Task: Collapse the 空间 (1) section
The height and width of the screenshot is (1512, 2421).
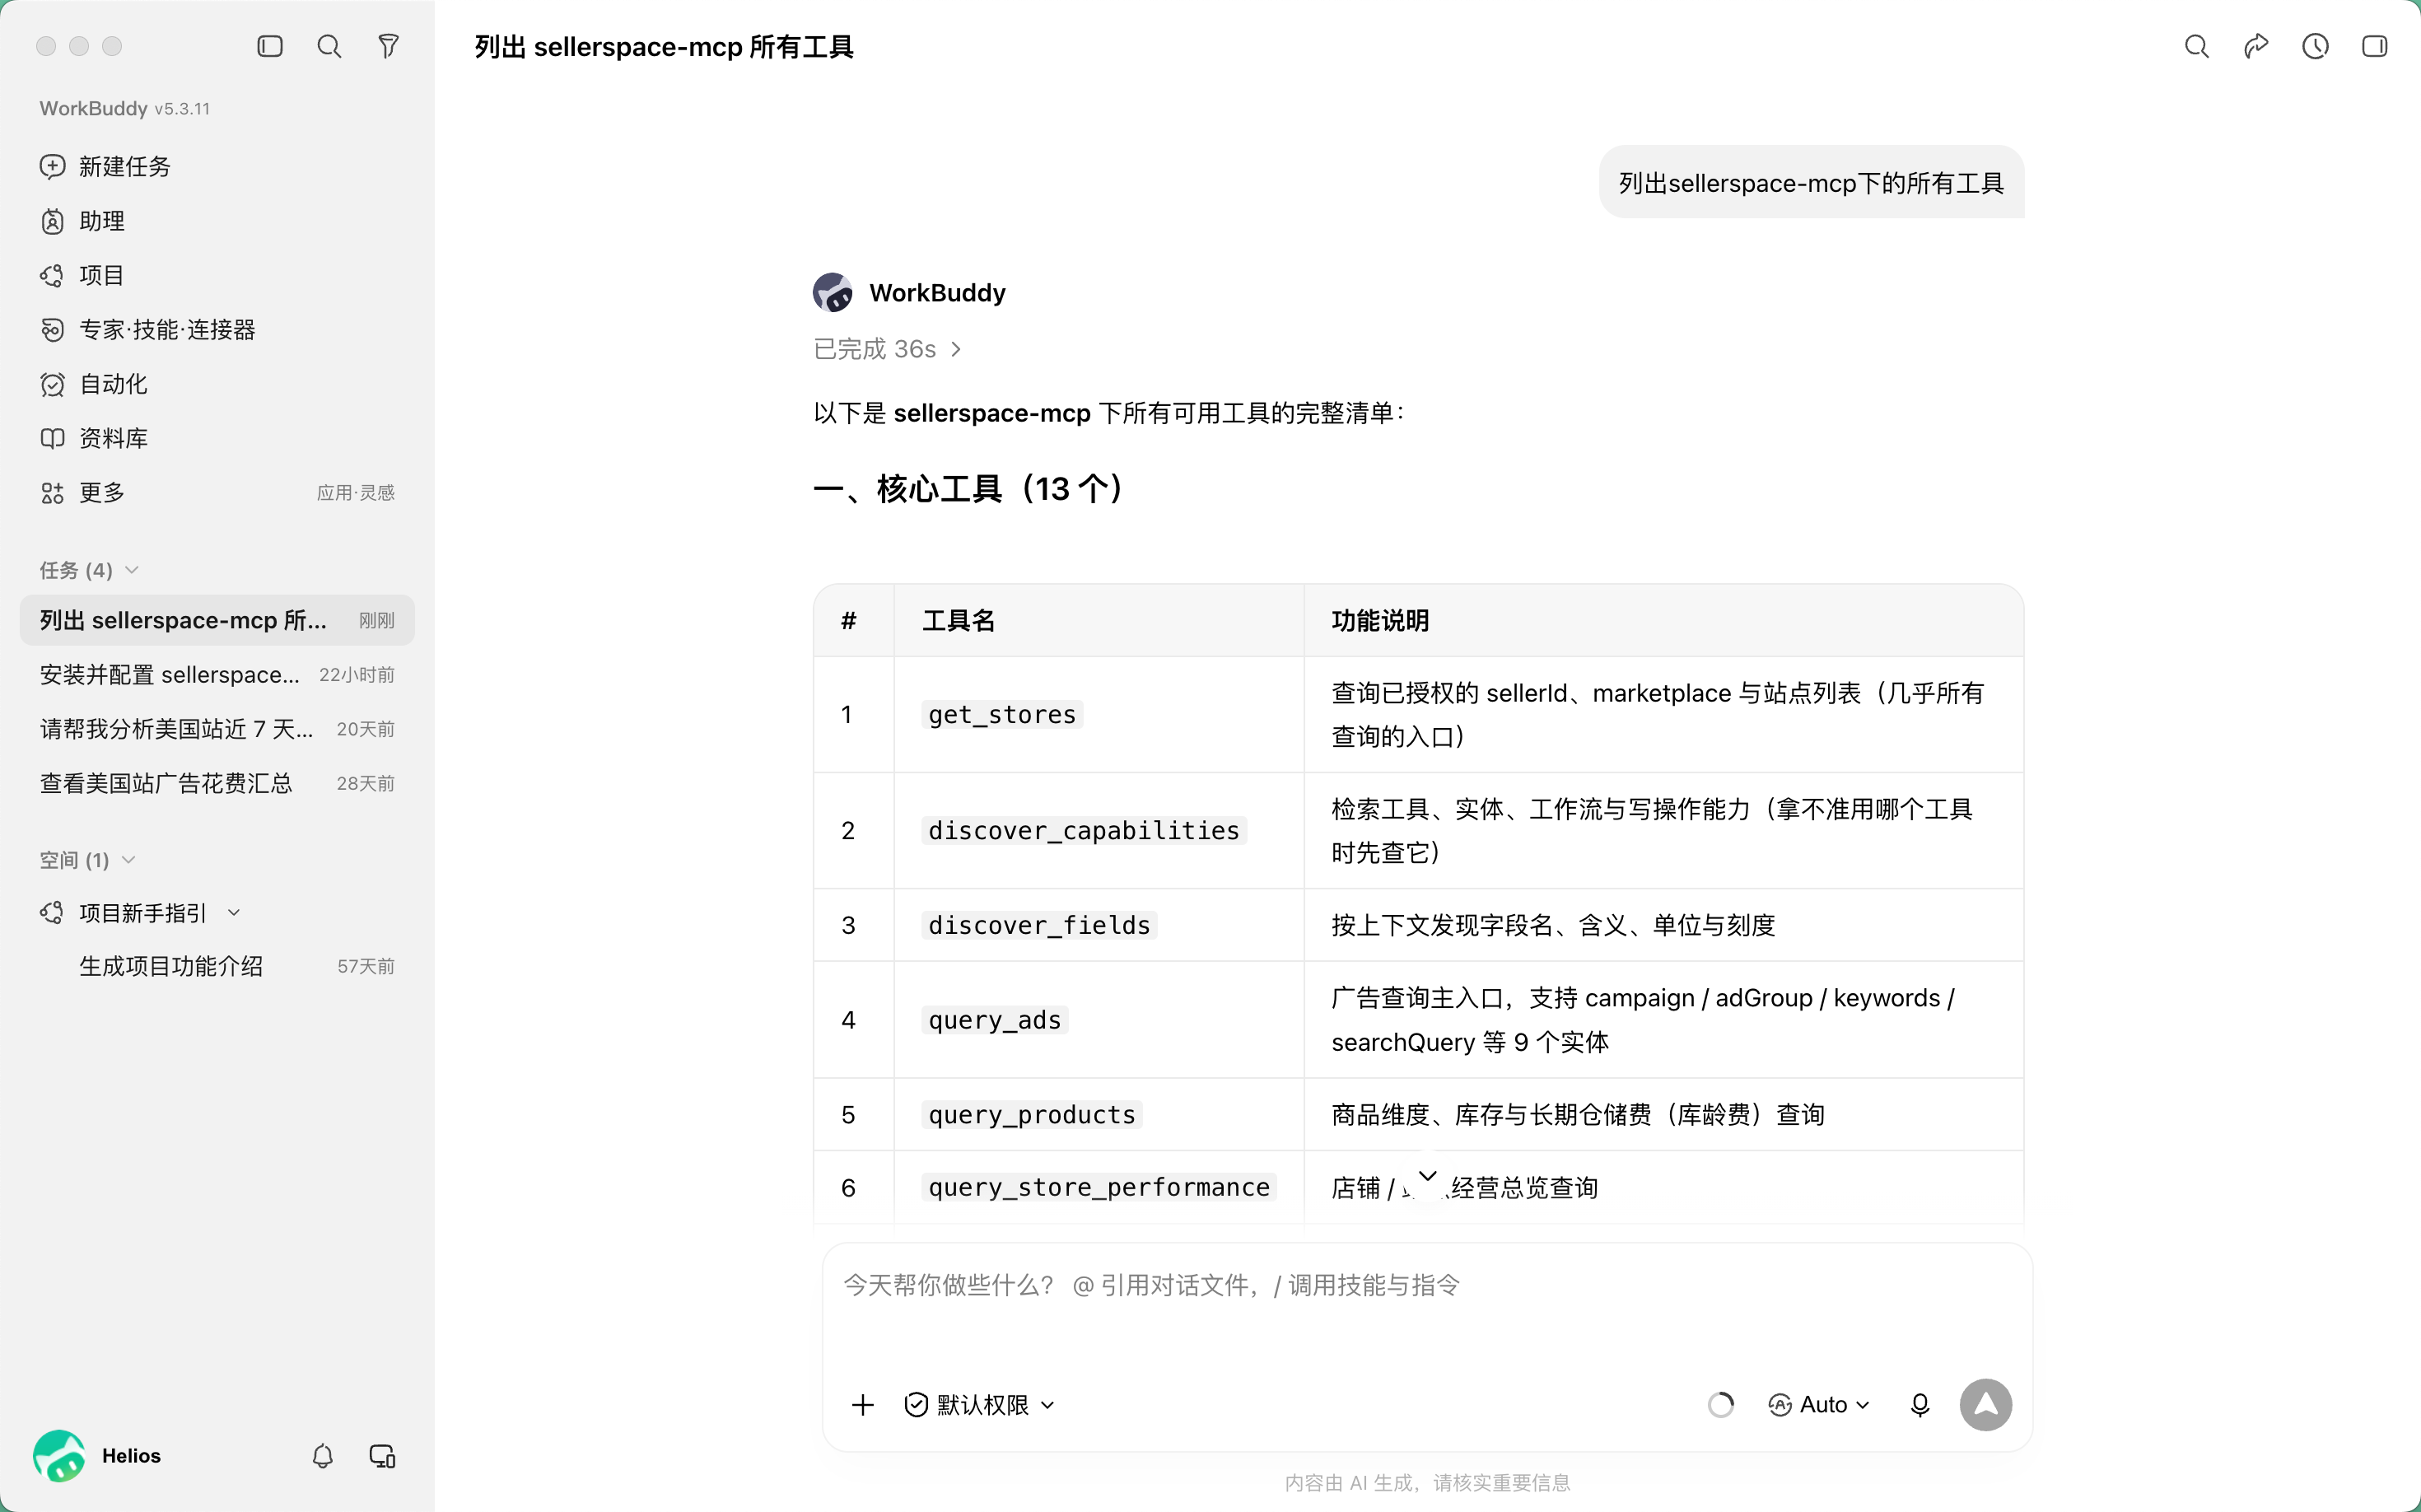Action: [x=87, y=860]
